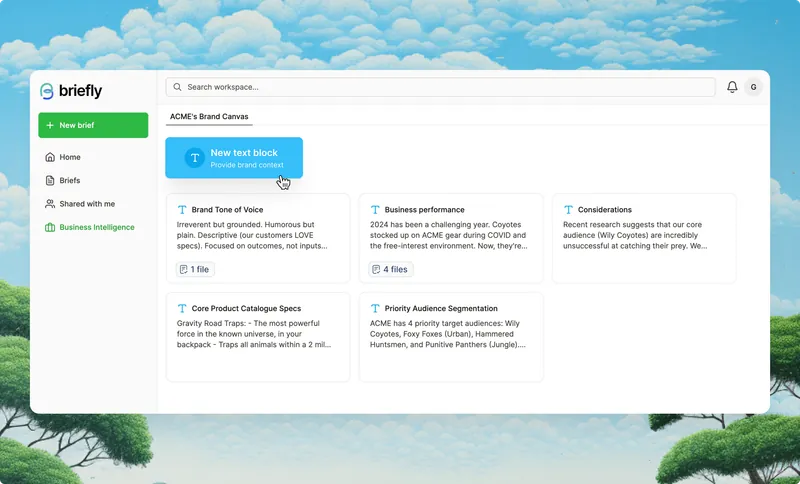Image resolution: width=800 pixels, height=484 pixels.
Task: Open the 4 files attachment chip
Action: [x=391, y=269]
